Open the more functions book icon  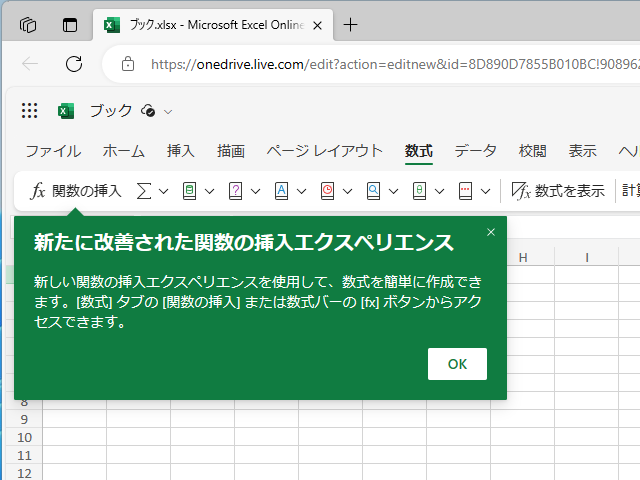coord(465,191)
